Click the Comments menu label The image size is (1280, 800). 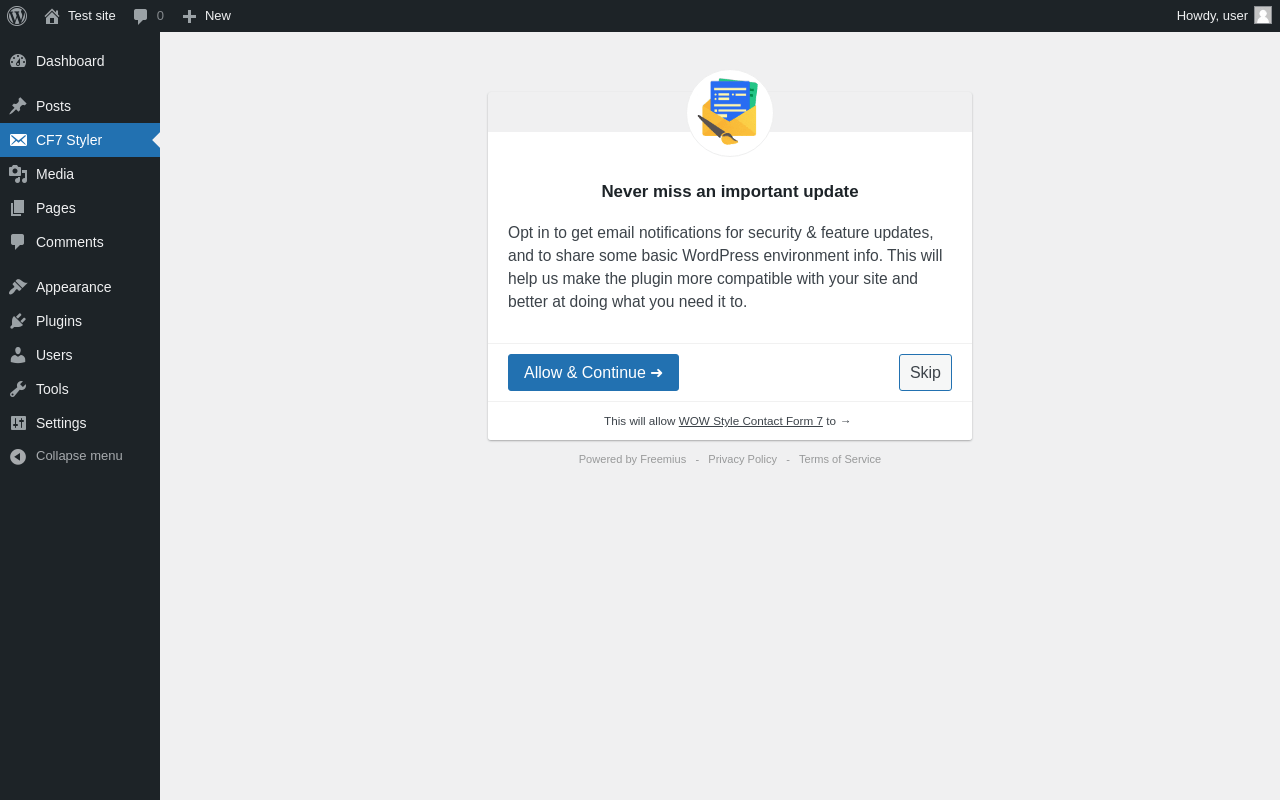[70, 242]
